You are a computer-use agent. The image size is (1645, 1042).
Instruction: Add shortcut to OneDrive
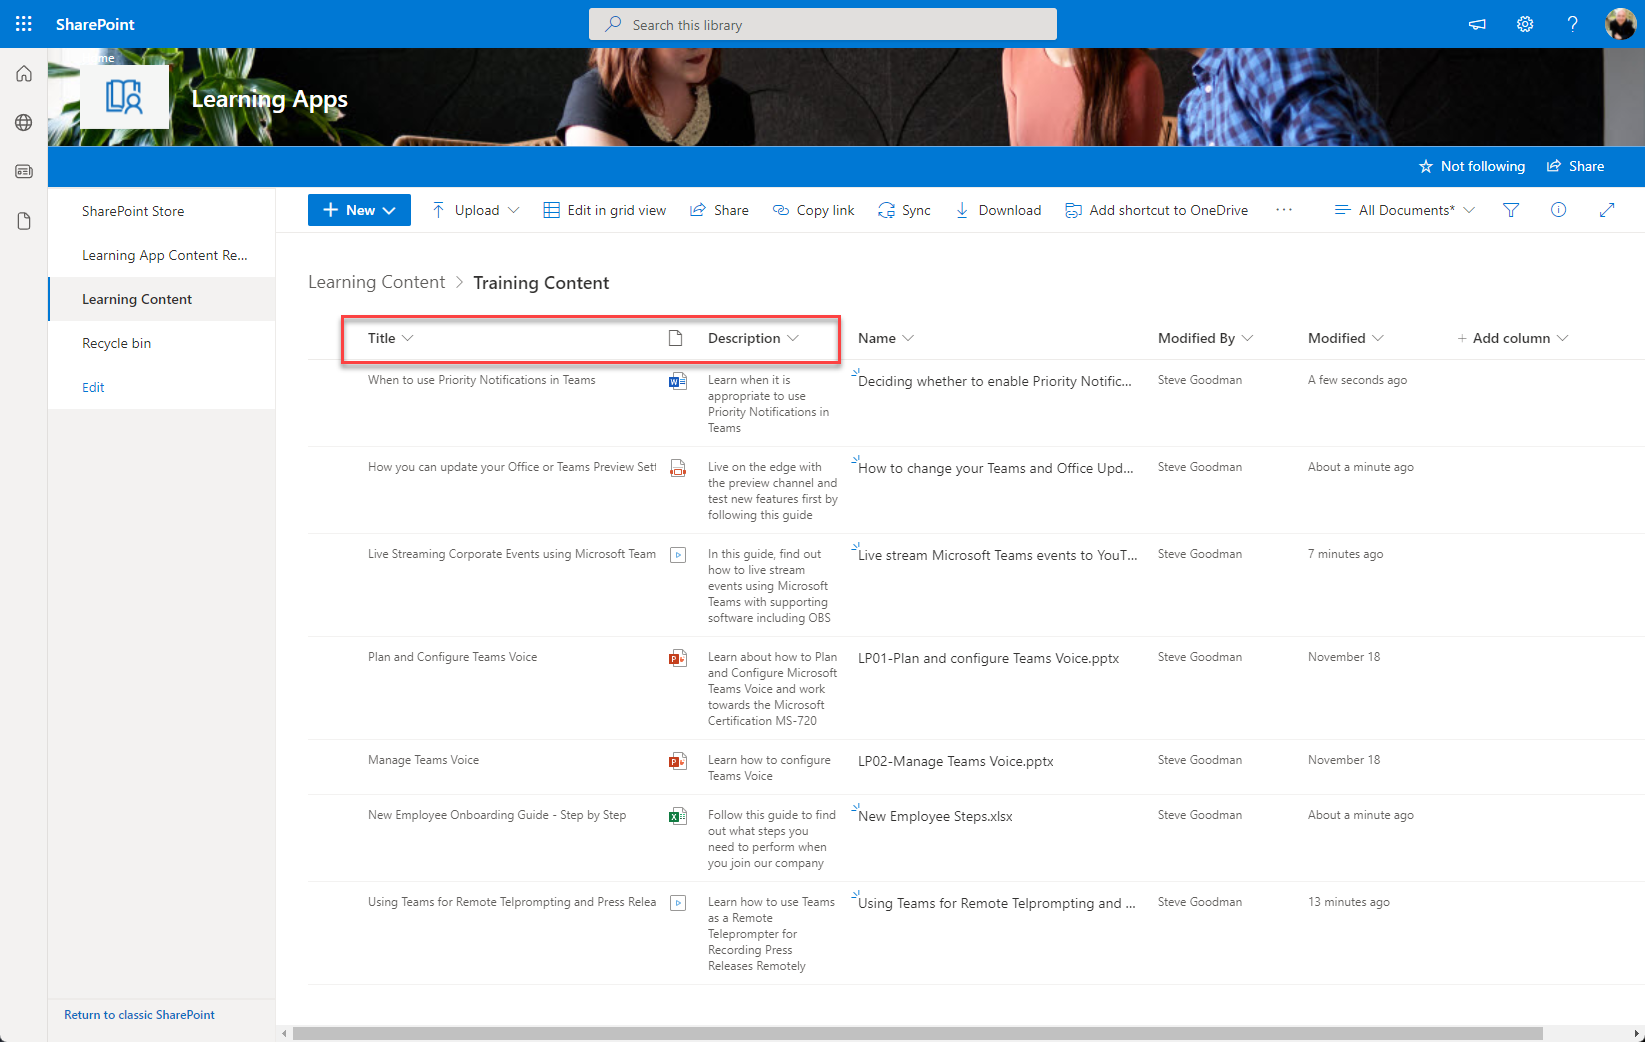1157,210
